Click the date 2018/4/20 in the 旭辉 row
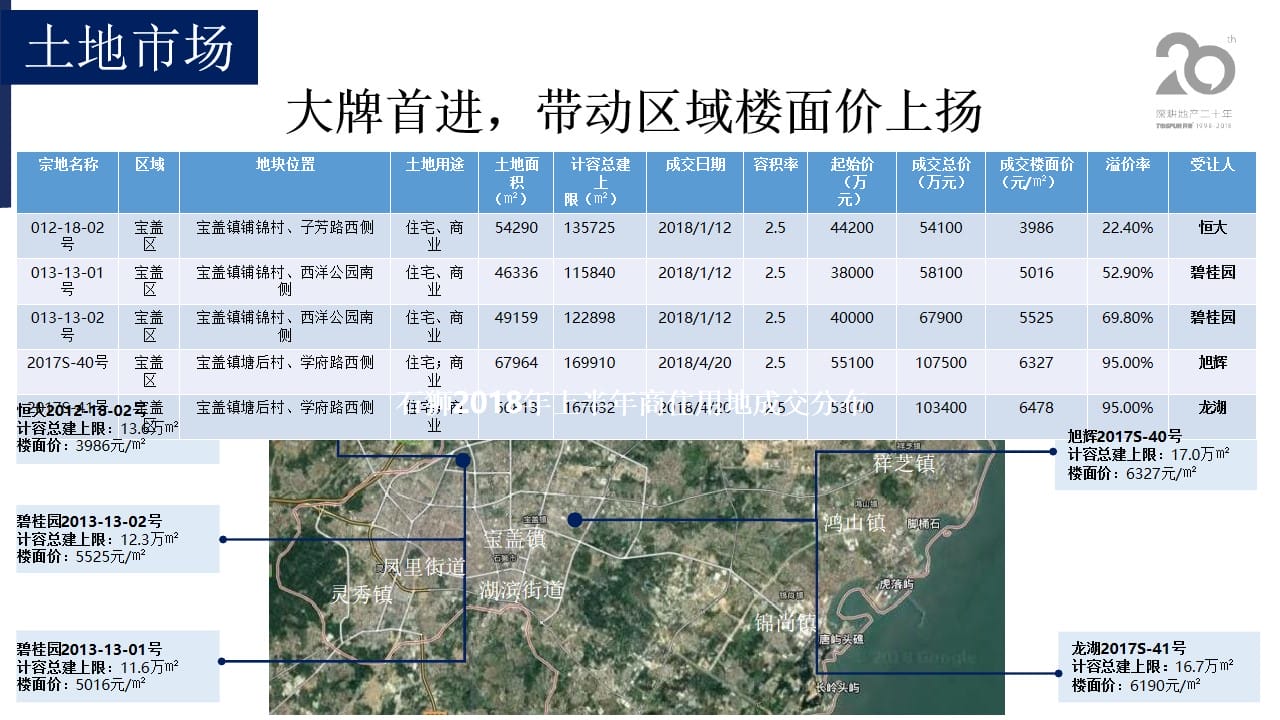This screenshot has width=1280, height=720. click(x=695, y=362)
